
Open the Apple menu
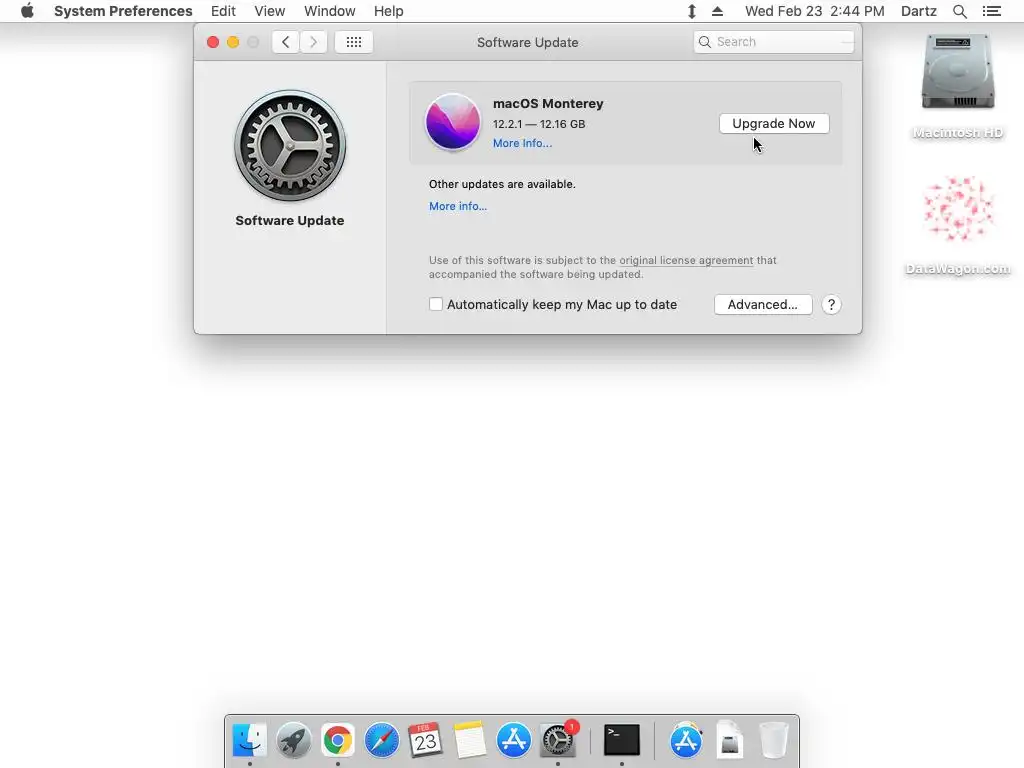point(27,11)
